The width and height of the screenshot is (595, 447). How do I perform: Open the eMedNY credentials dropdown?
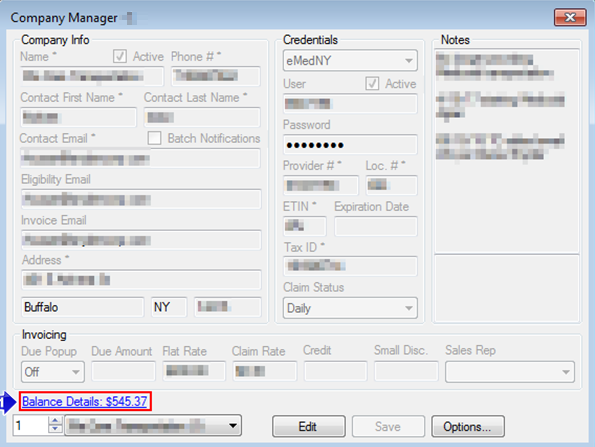tap(350, 60)
